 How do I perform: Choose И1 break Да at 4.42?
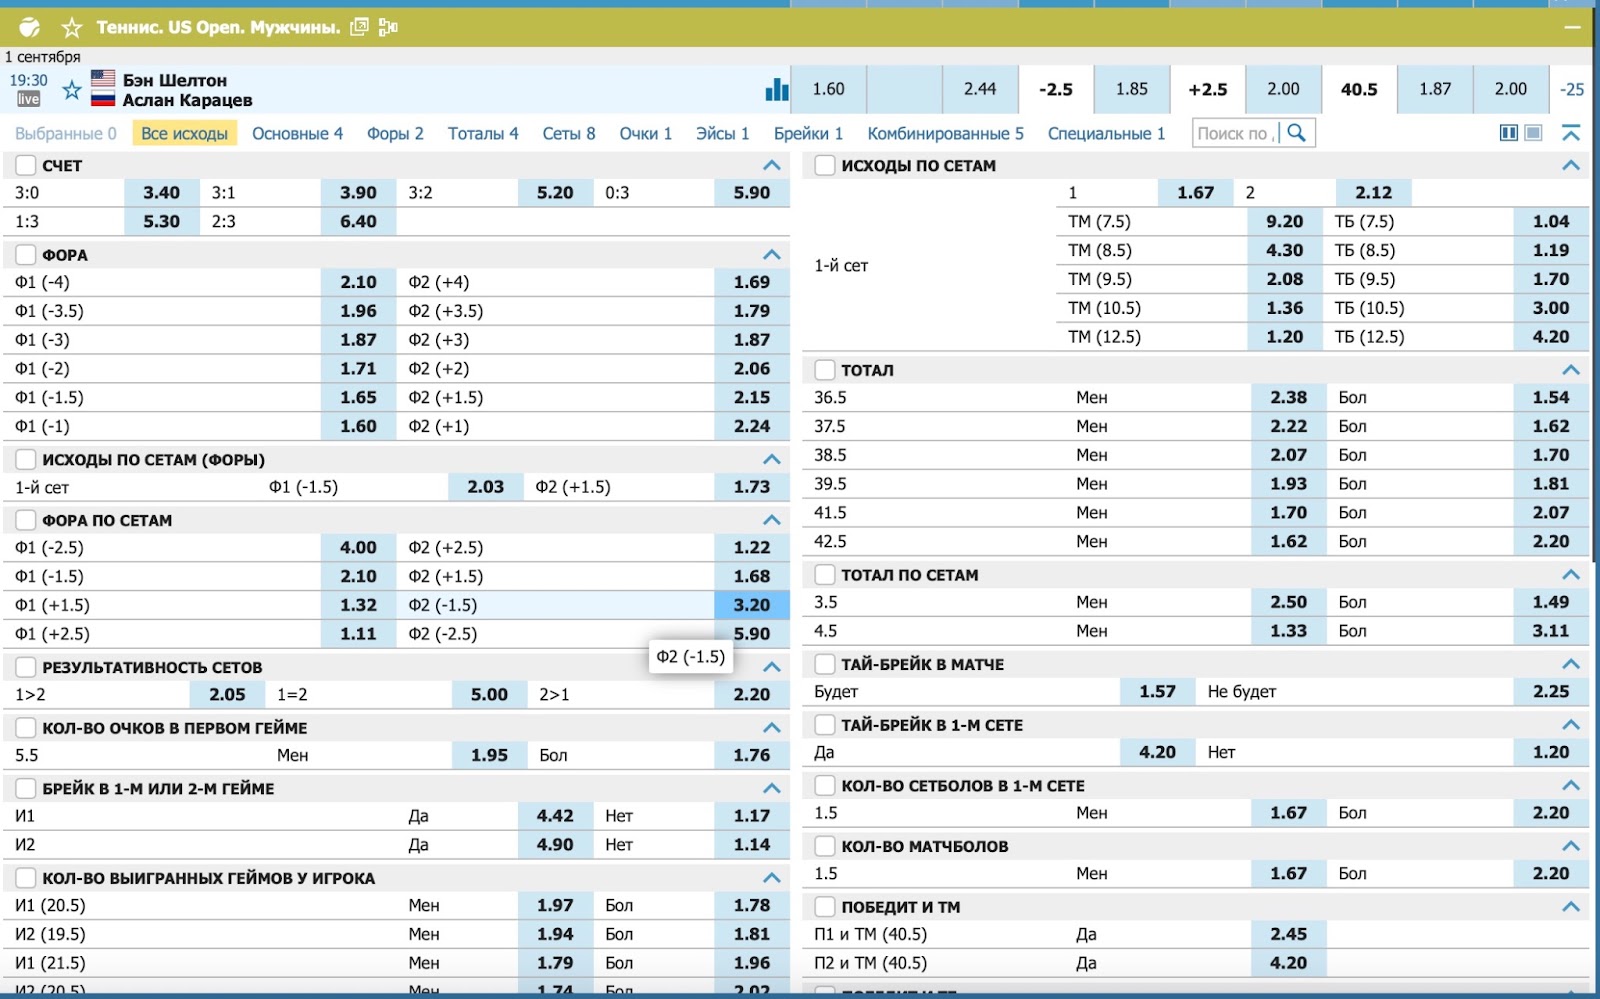pos(555,816)
